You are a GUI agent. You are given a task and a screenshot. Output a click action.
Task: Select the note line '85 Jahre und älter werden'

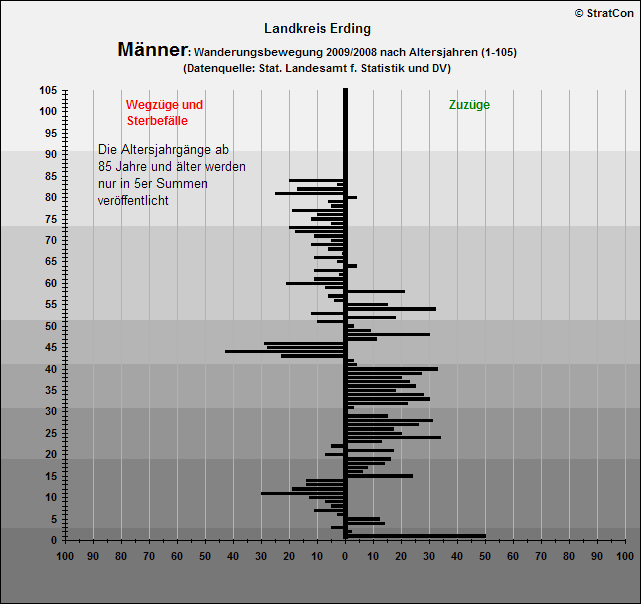[x=172, y=167]
